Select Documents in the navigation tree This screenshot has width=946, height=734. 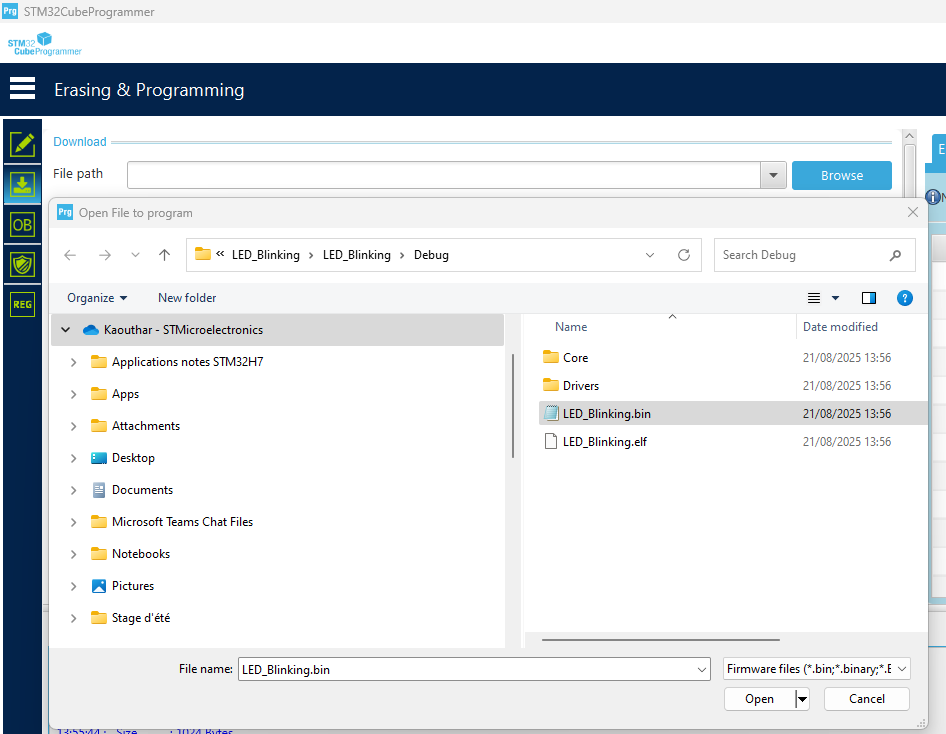142,490
